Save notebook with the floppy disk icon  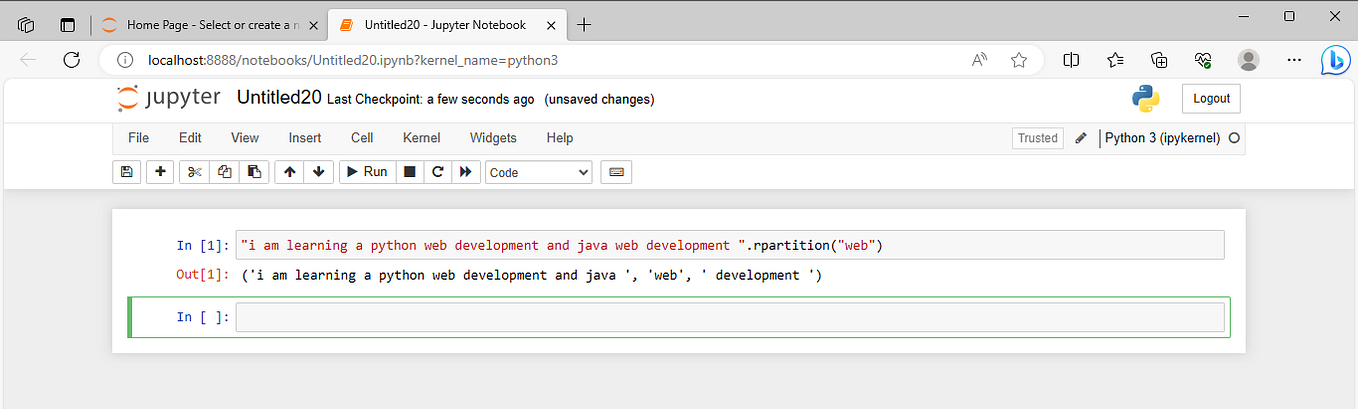pos(126,172)
